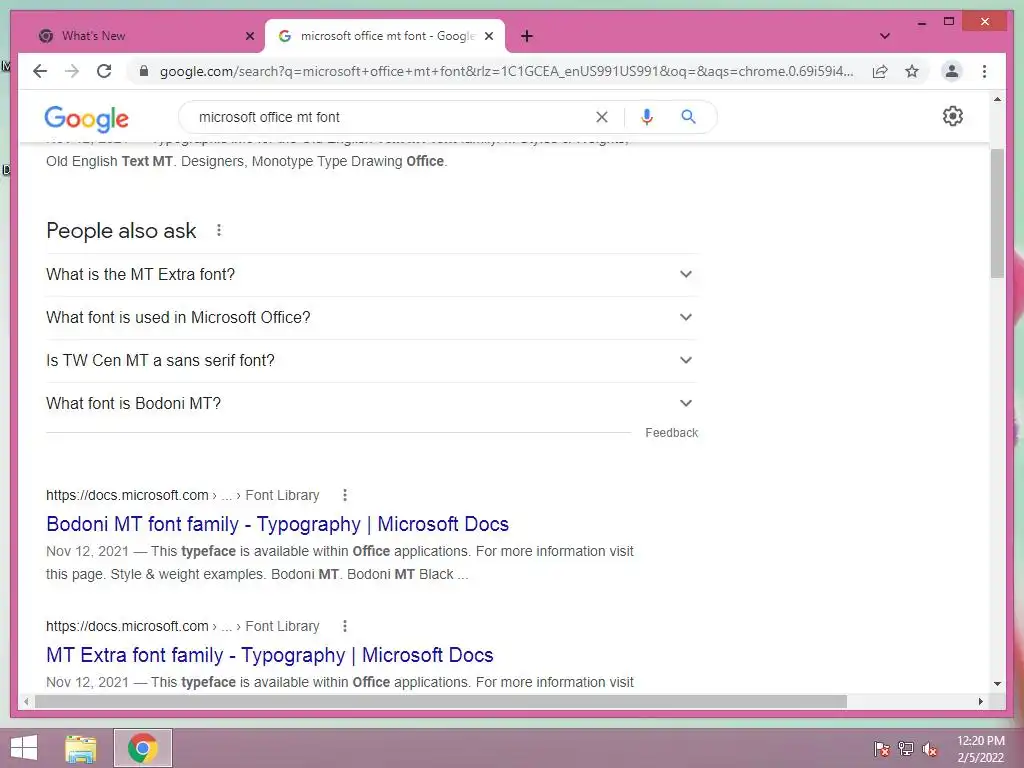
Task: Expand What is the MT Extra font
Action: click(372, 274)
